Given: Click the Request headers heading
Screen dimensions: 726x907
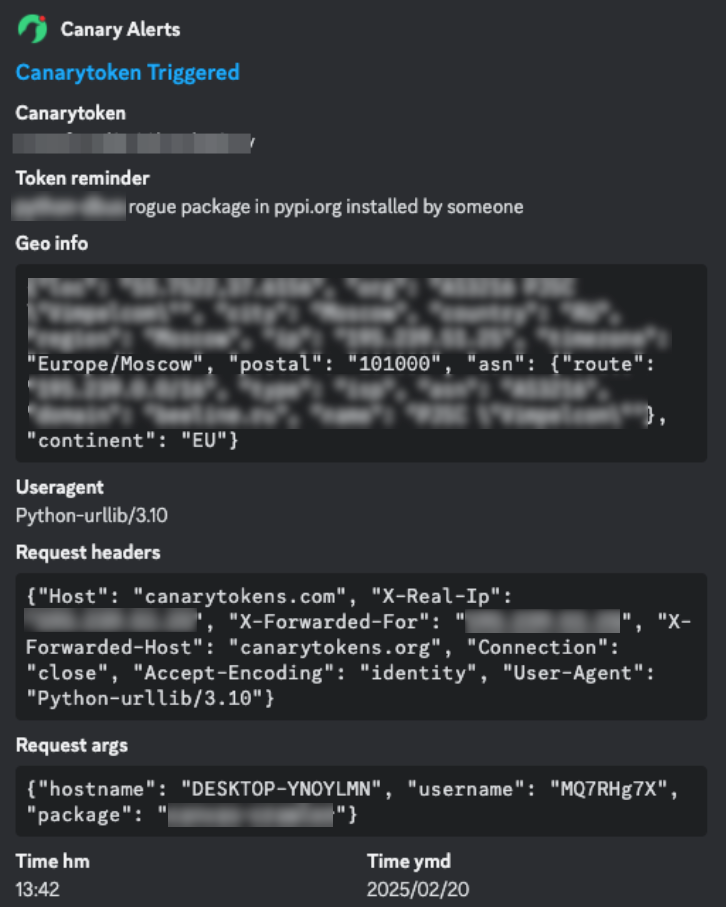Looking at the screenshot, I should tap(88, 552).
